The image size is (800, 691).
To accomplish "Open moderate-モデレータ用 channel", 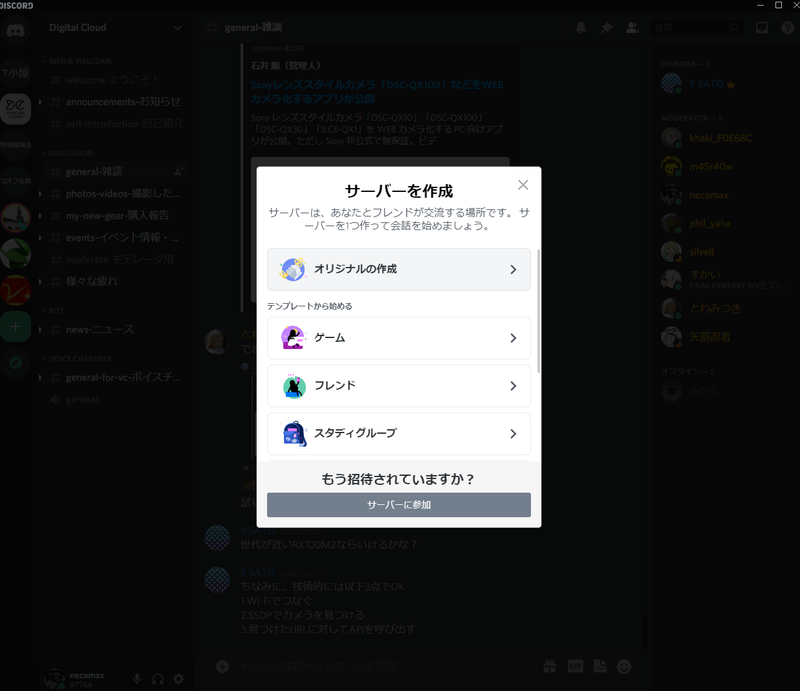I will point(116,260).
